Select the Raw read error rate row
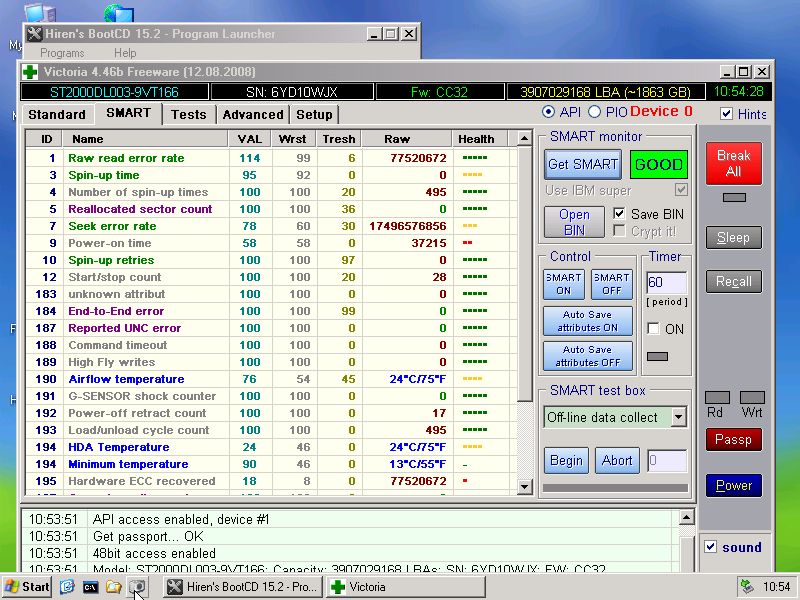 [271, 158]
